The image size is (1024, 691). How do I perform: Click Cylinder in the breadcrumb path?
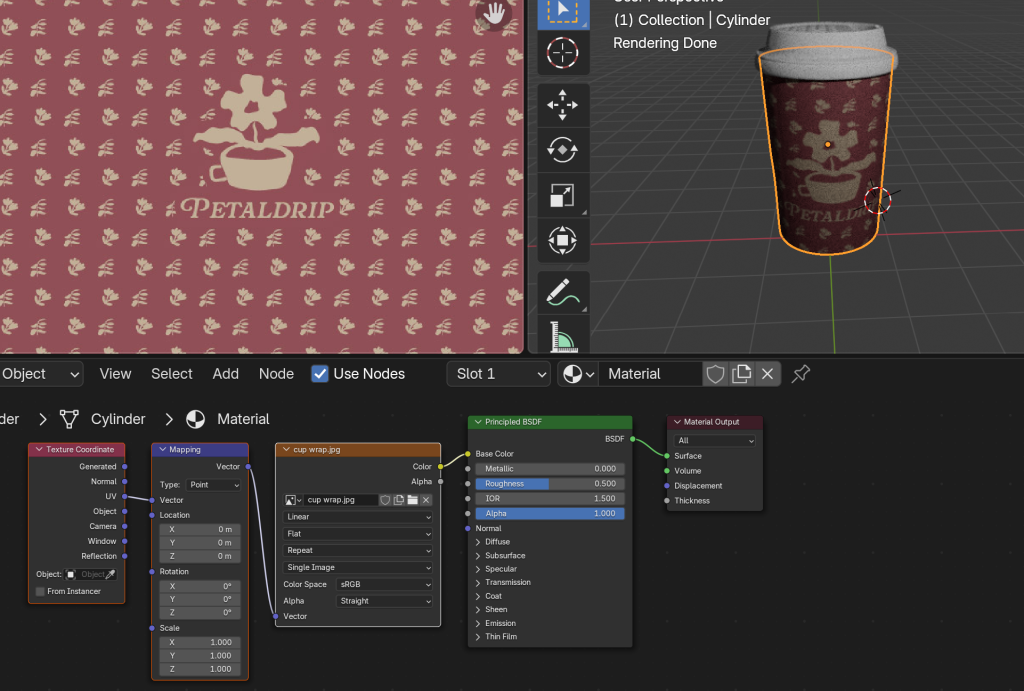118,419
